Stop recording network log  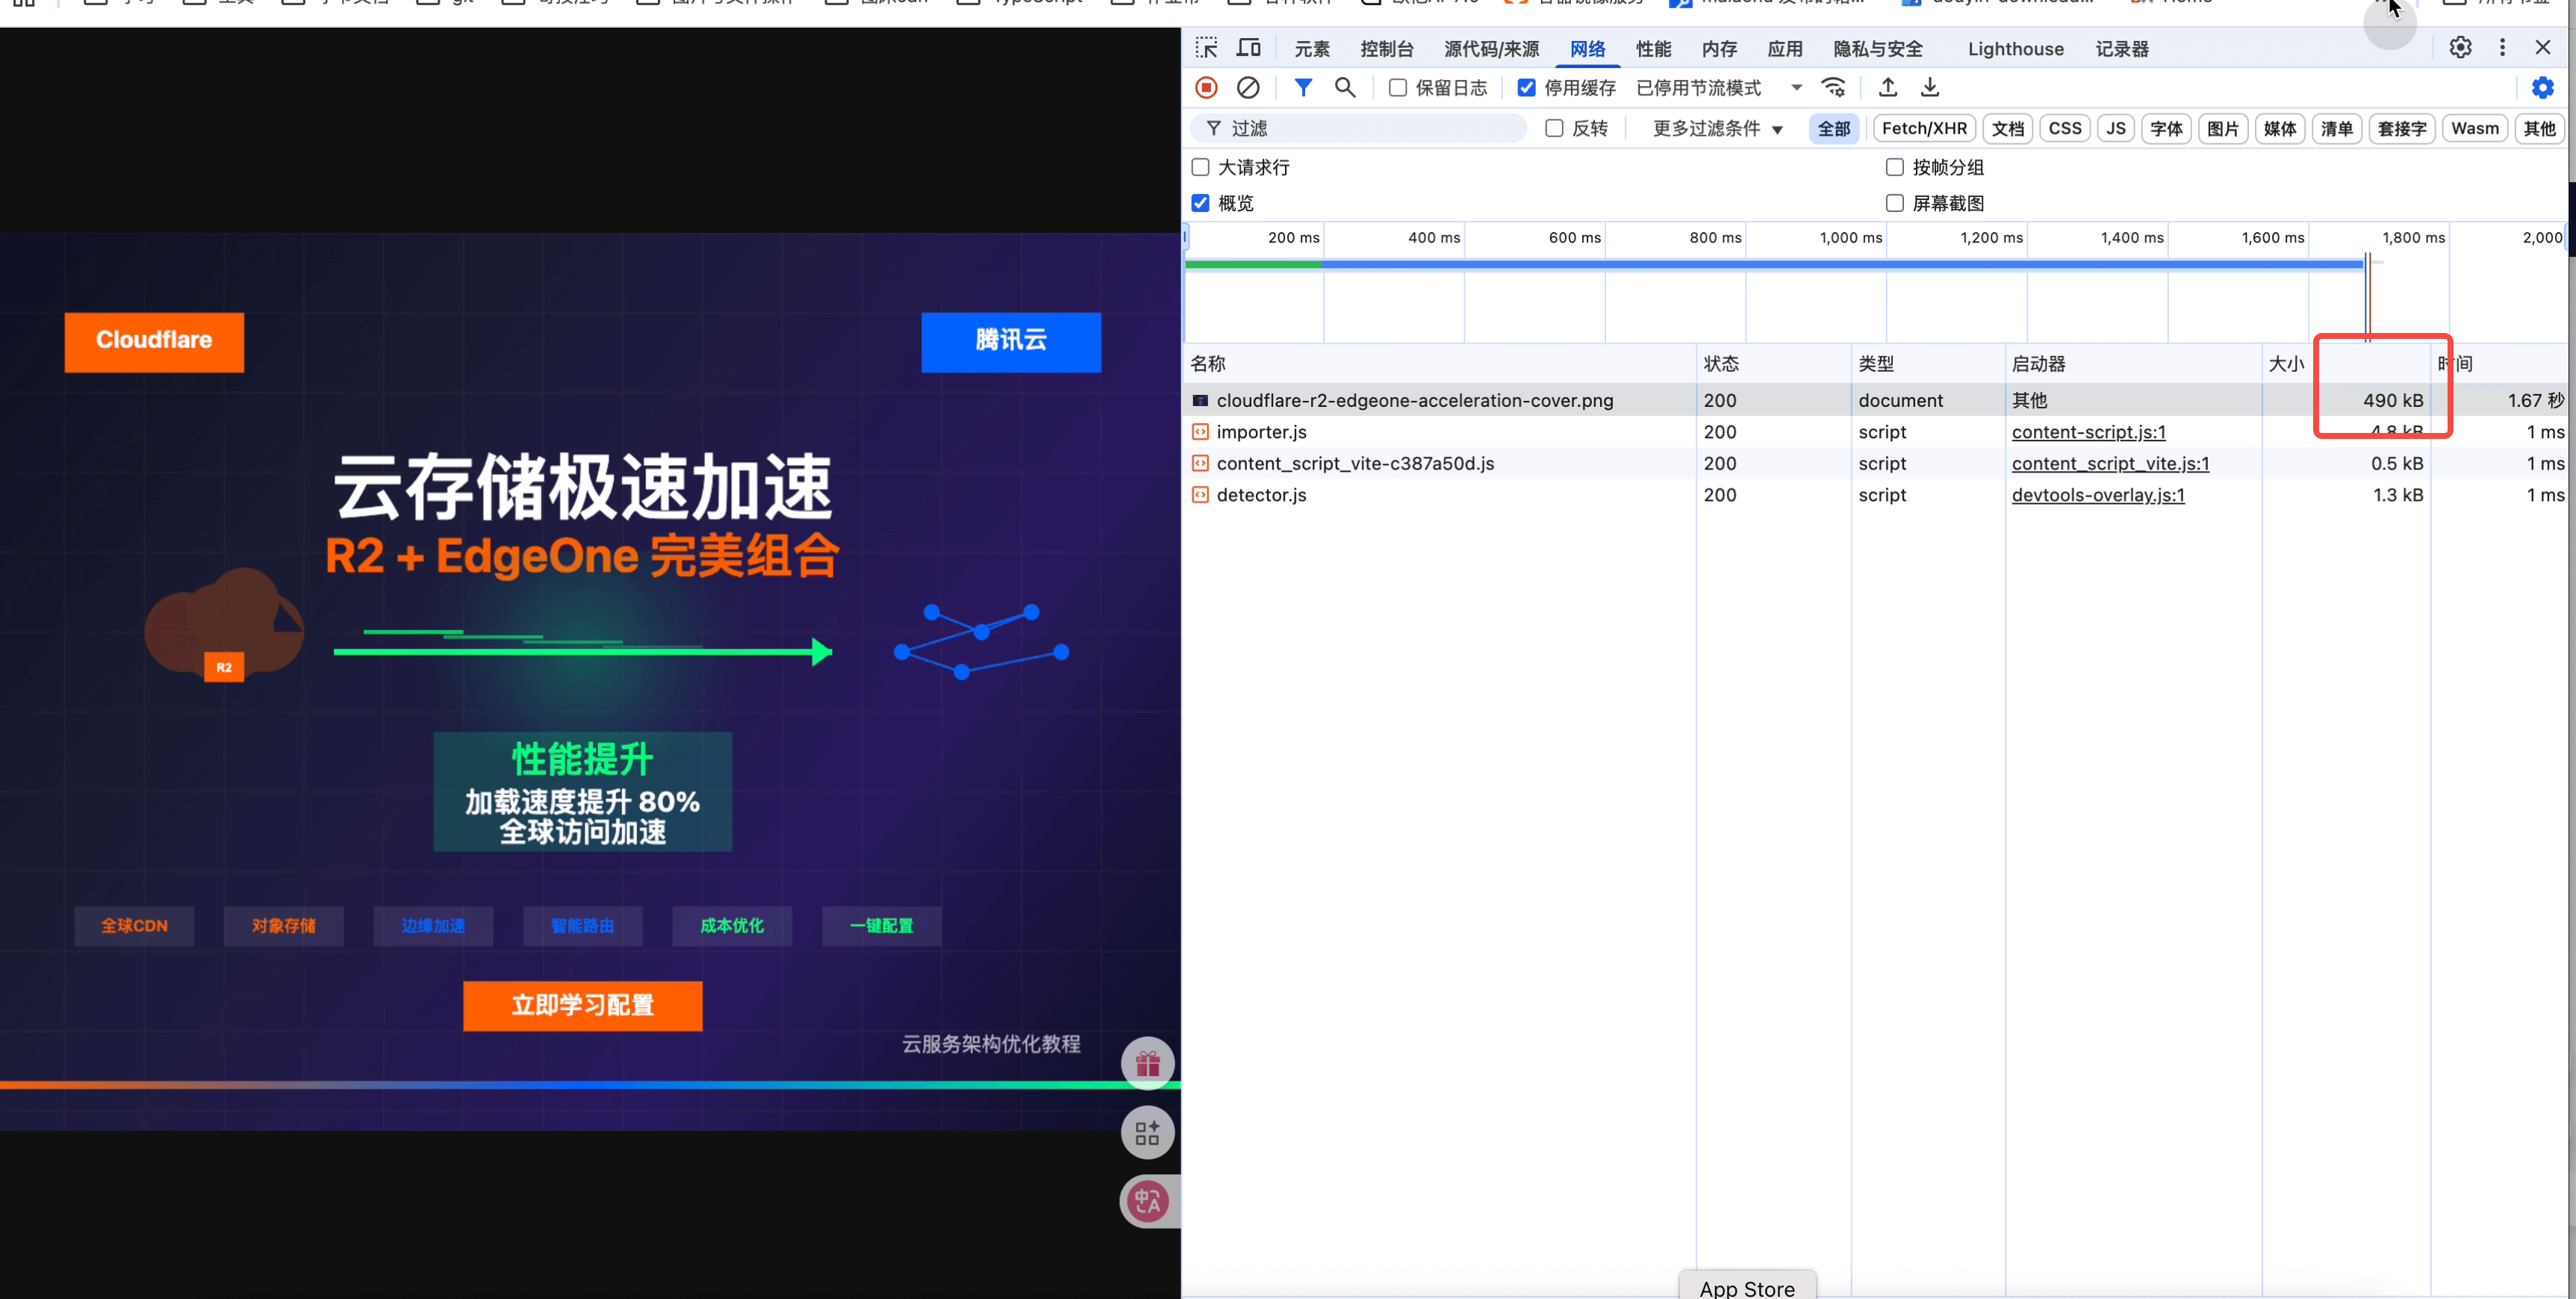click(1206, 88)
